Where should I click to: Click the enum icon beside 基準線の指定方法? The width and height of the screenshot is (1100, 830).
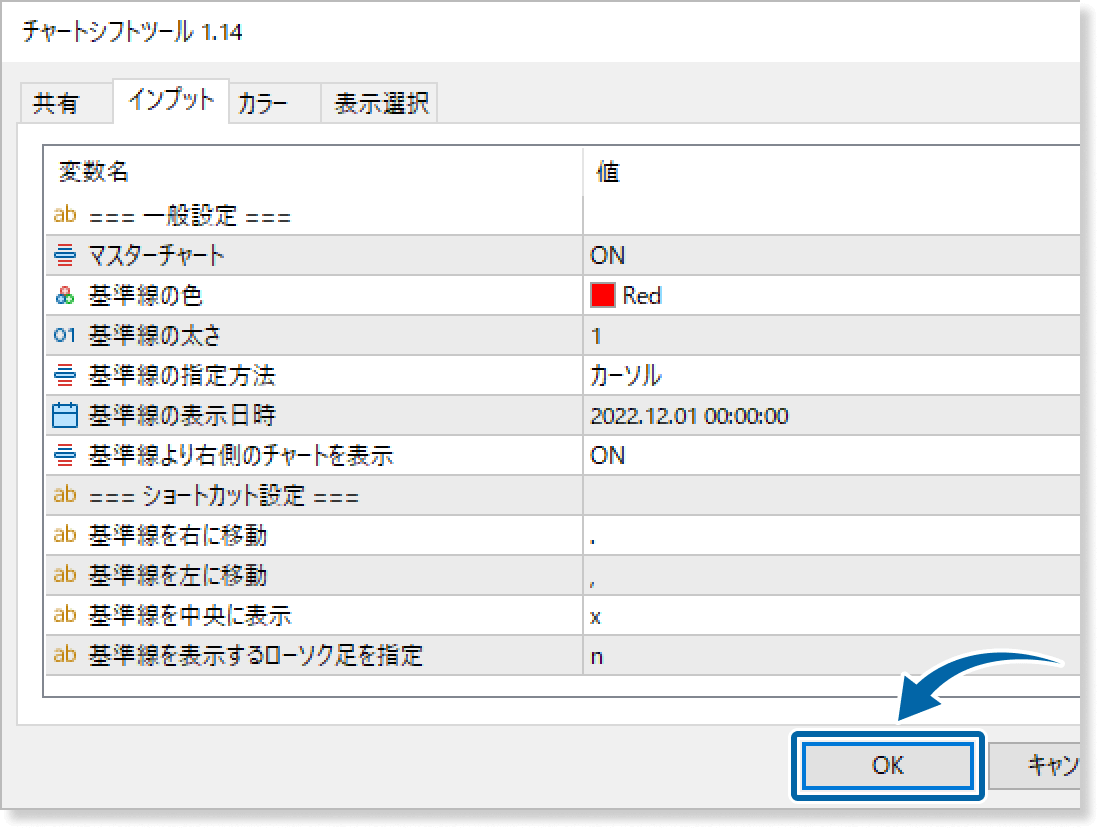point(65,375)
